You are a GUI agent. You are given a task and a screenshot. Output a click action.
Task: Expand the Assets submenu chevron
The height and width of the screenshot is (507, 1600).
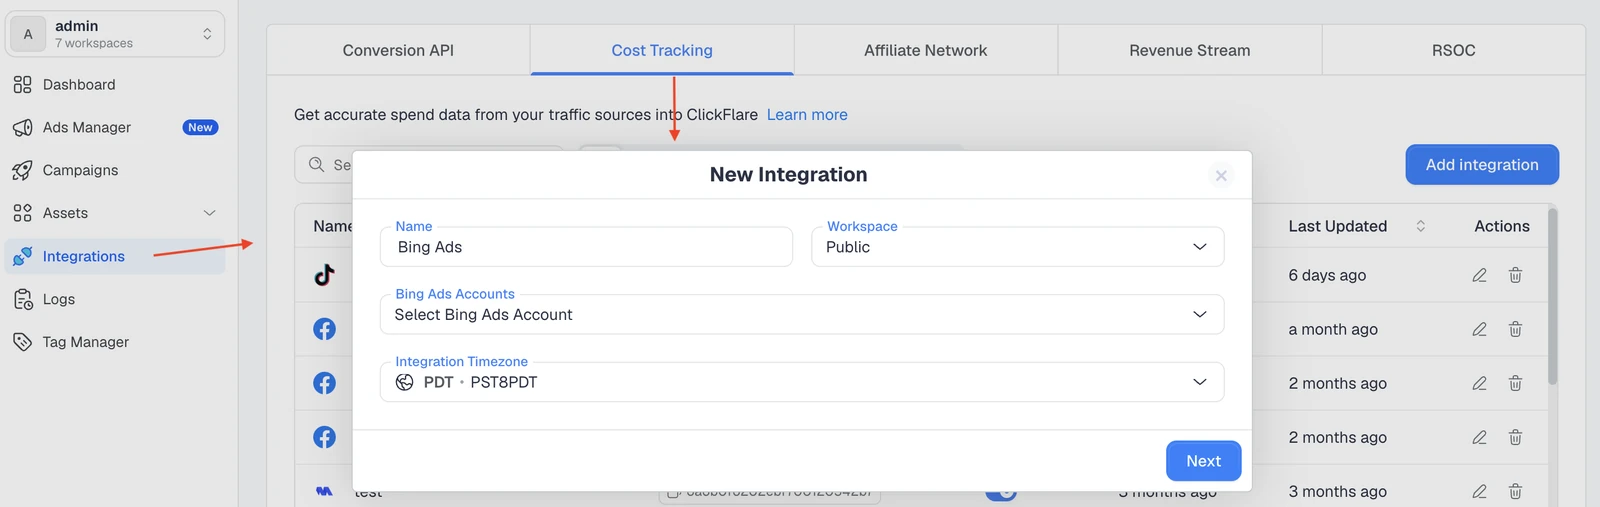[x=209, y=213]
